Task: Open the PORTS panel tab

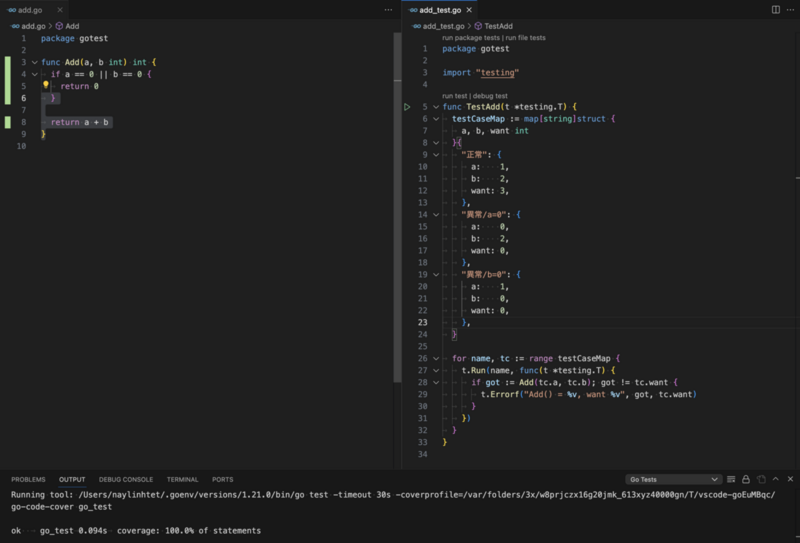Action: (x=222, y=479)
